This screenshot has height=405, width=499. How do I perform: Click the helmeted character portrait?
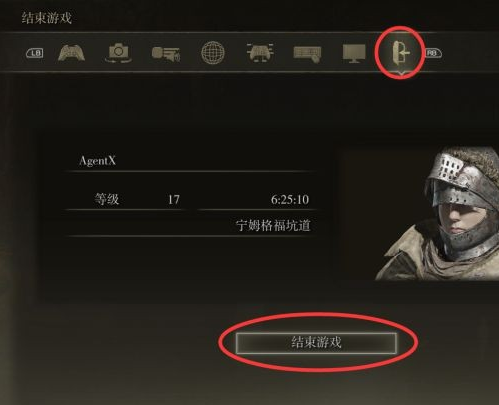pyautogui.click(x=437, y=213)
